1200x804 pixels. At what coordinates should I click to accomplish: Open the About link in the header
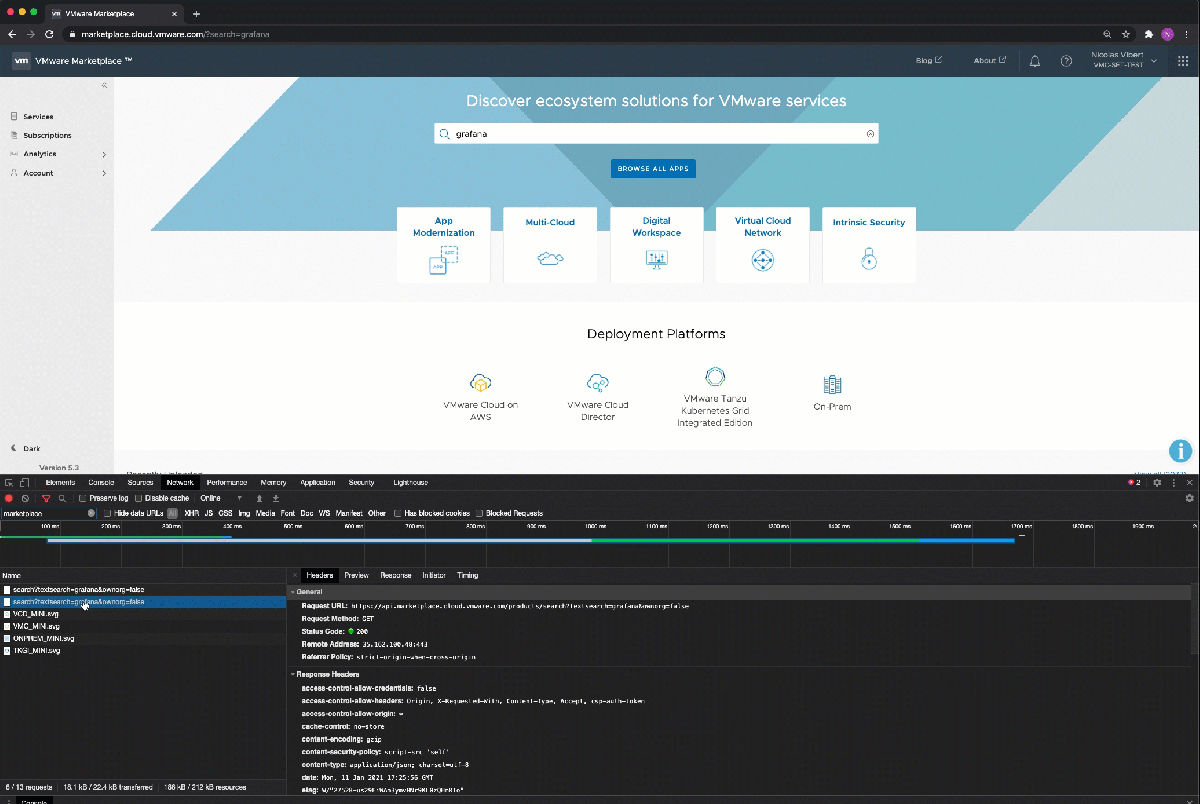click(x=990, y=61)
